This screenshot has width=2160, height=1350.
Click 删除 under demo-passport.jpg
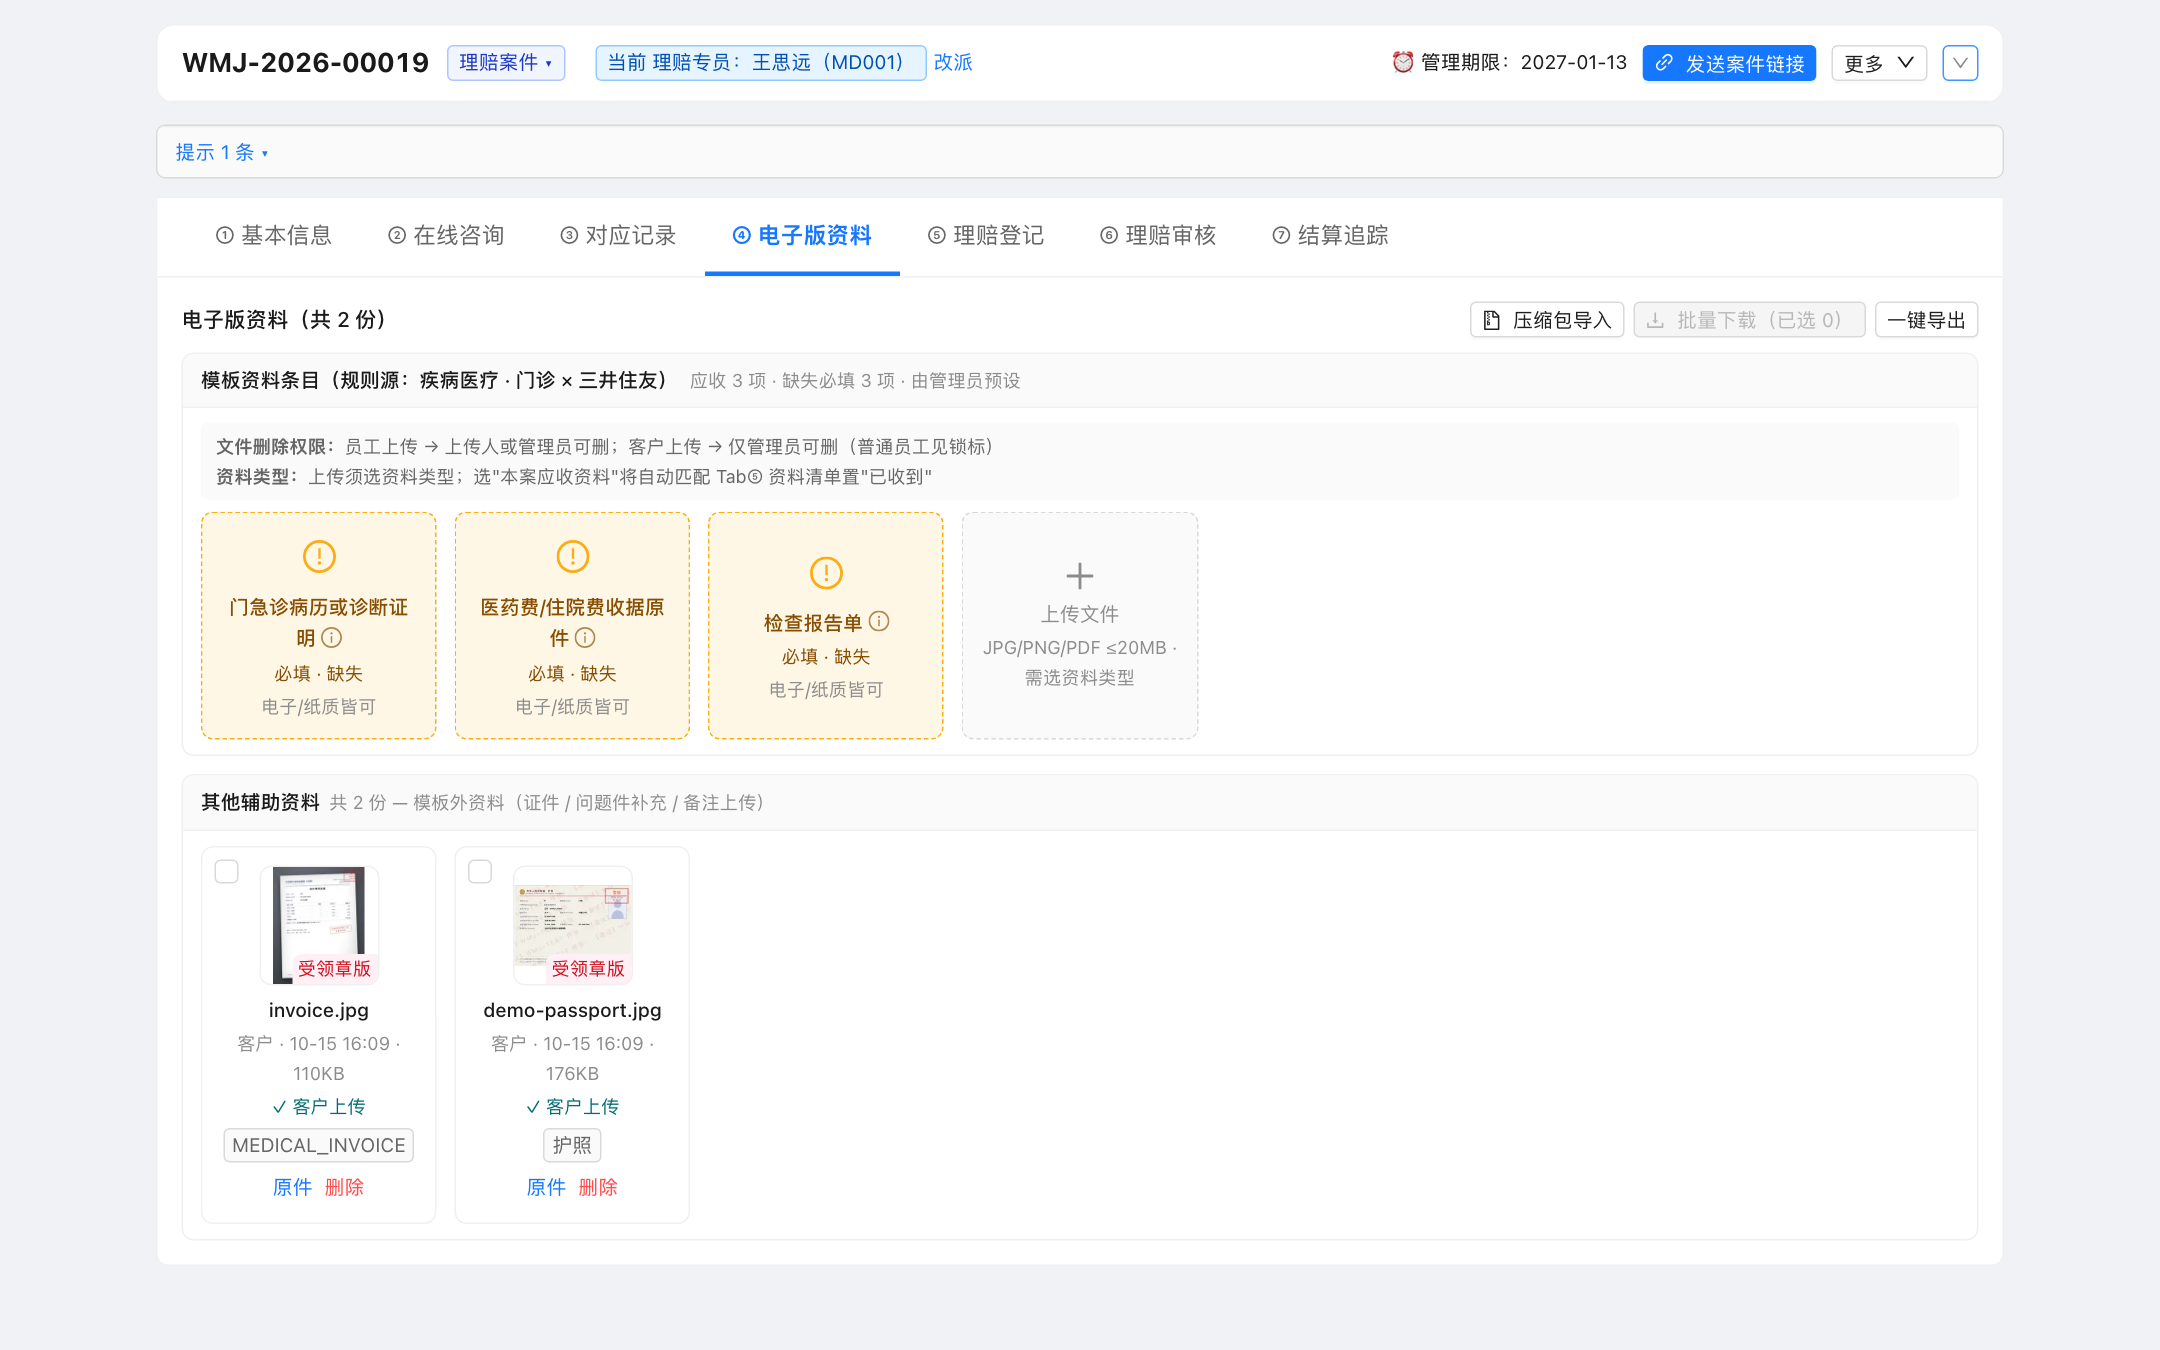click(598, 1187)
